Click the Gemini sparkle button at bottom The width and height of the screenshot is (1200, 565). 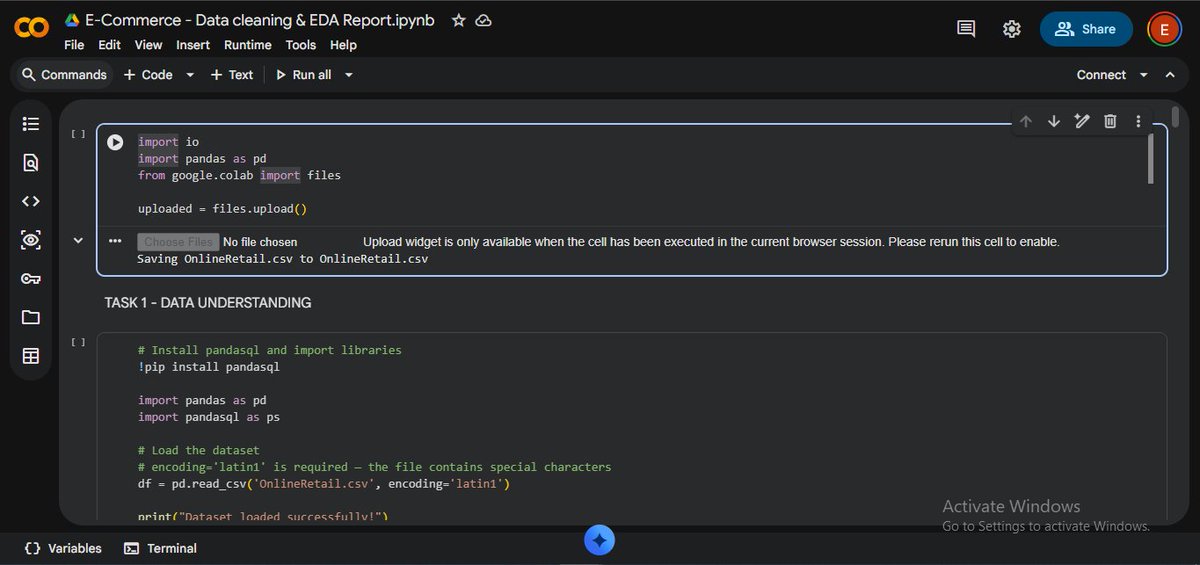599,541
